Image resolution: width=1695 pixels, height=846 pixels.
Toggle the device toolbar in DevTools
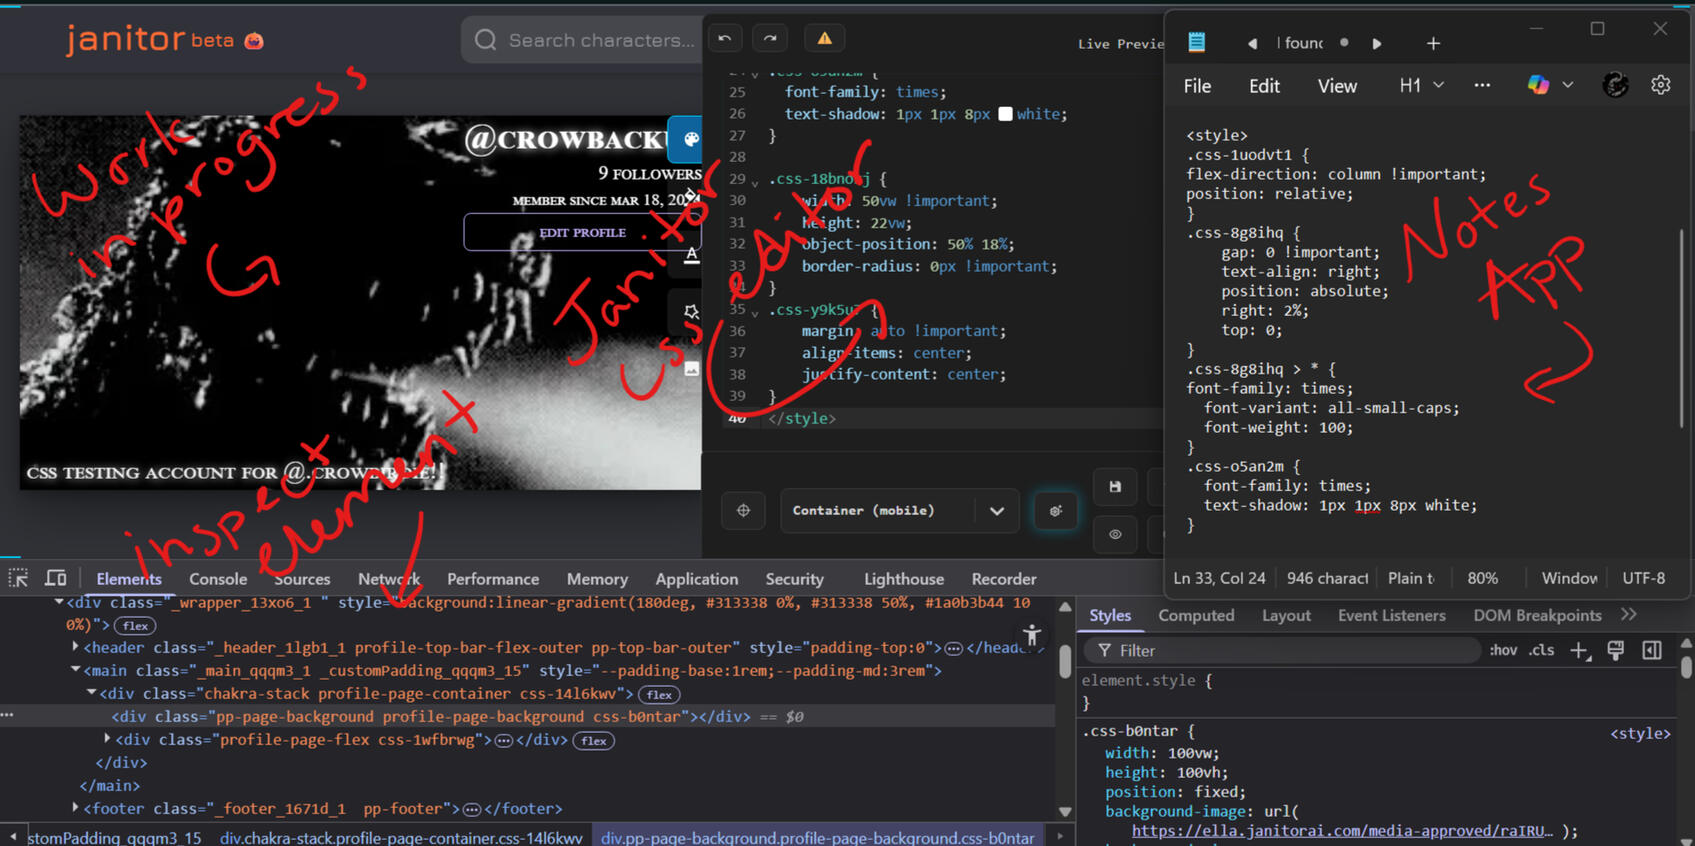coord(56,578)
